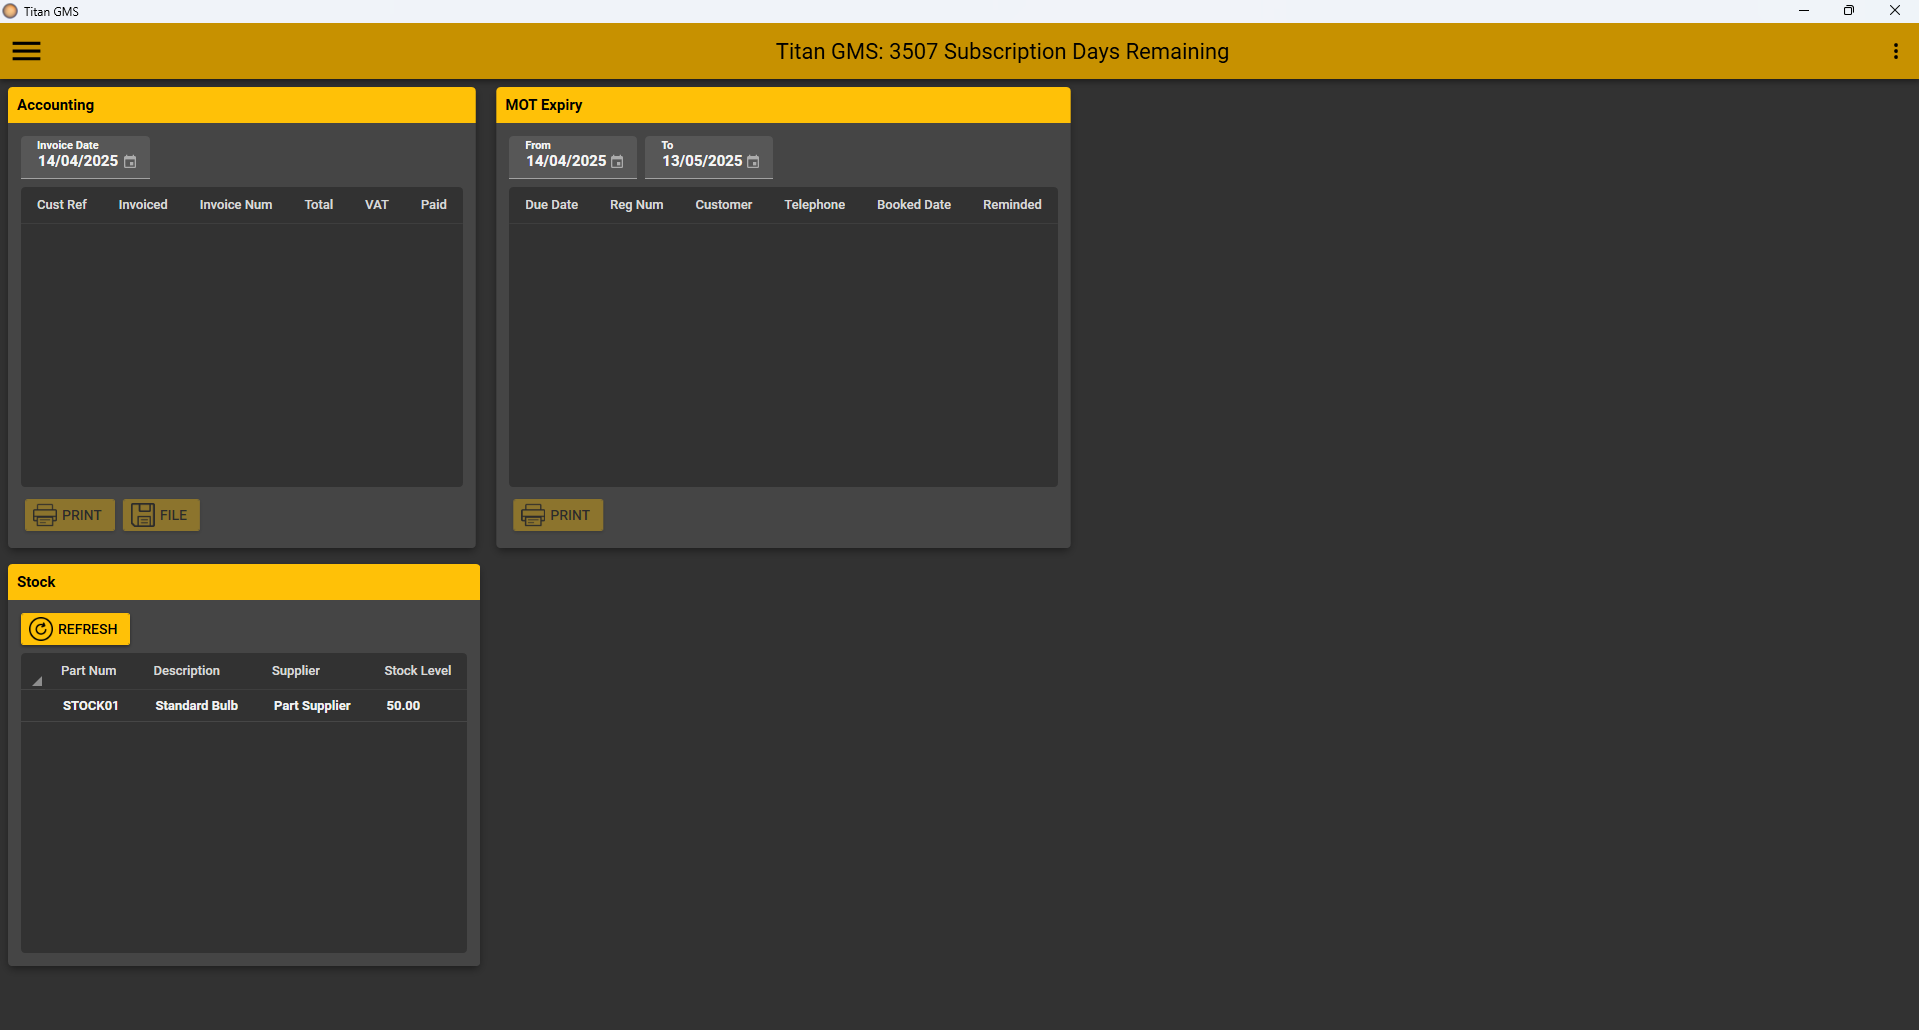This screenshot has height=1030, width=1919.
Task: Click the MOT Expiry panel header
Action: [783, 105]
